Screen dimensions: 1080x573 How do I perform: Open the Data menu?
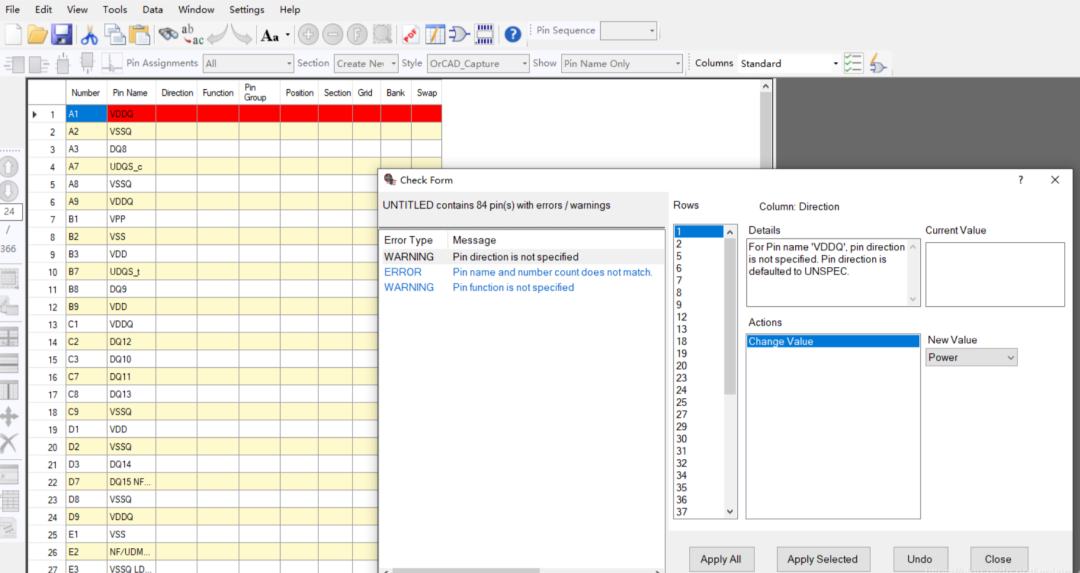tap(153, 10)
